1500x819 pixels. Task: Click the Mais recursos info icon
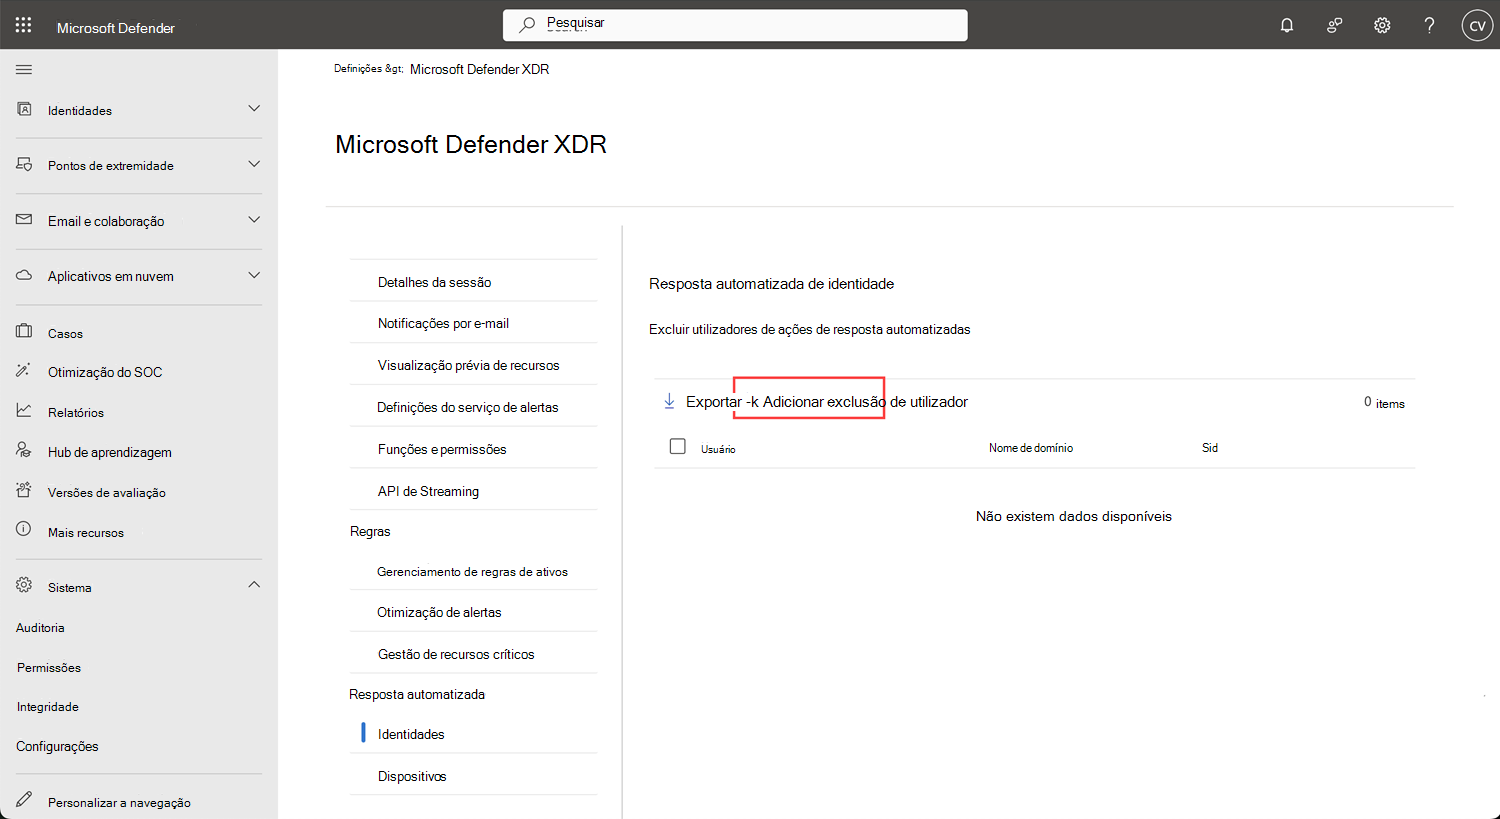pyautogui.click(x=24, y=530)
